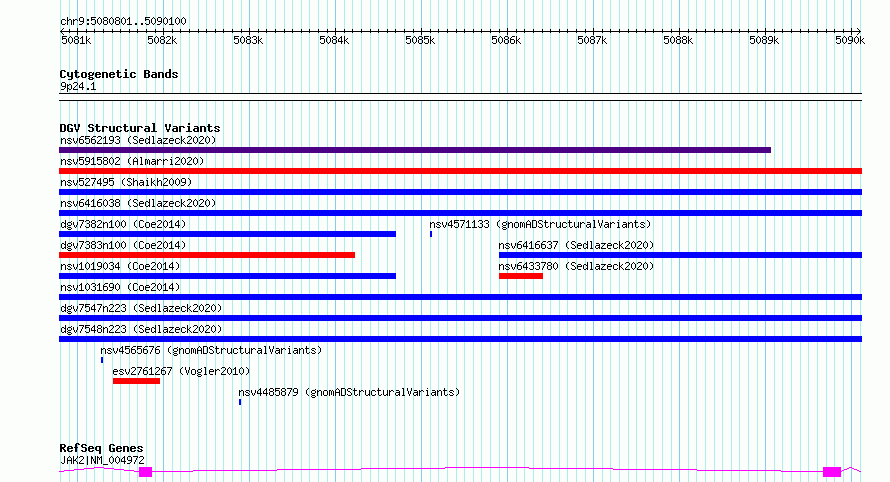The width and height of the screenshot is (890, 482).
Task: Click the 9p24.1 cytogenetic band label
Action: click(78, 87)
